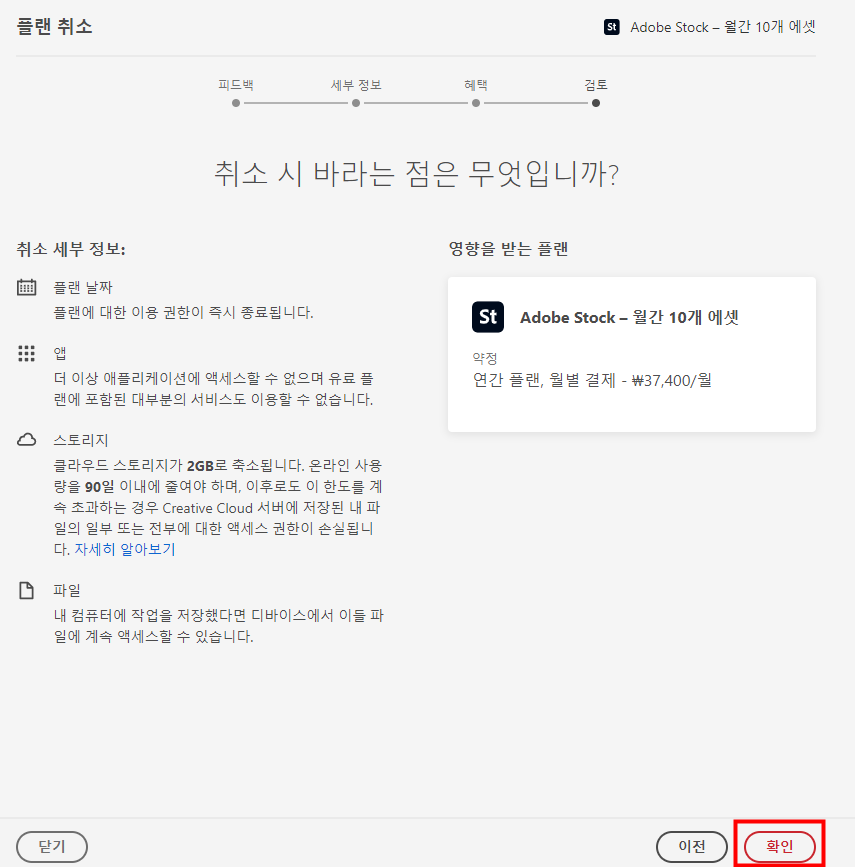The image size is (855, 867).
Task: Click the 피드백 progress step dot
Action: 236,103
